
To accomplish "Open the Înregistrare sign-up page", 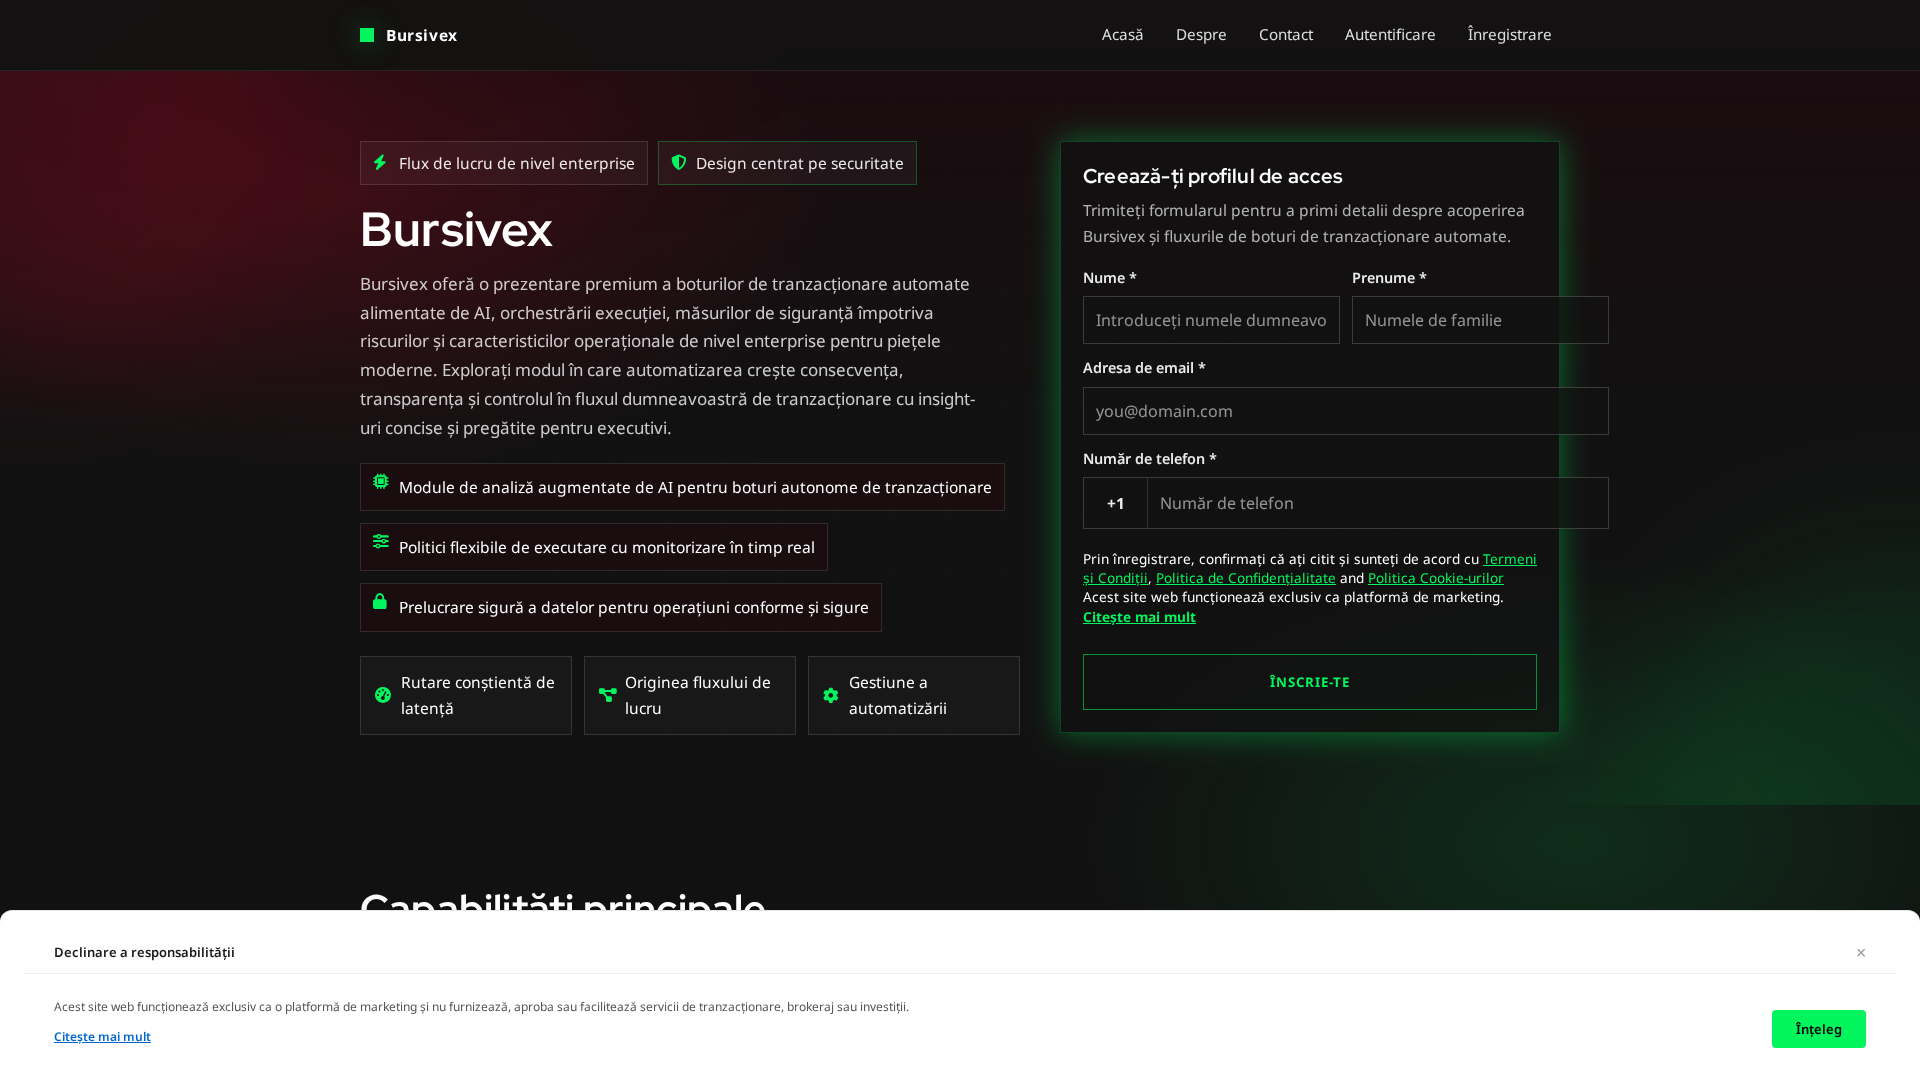I will click(1510, 35).
